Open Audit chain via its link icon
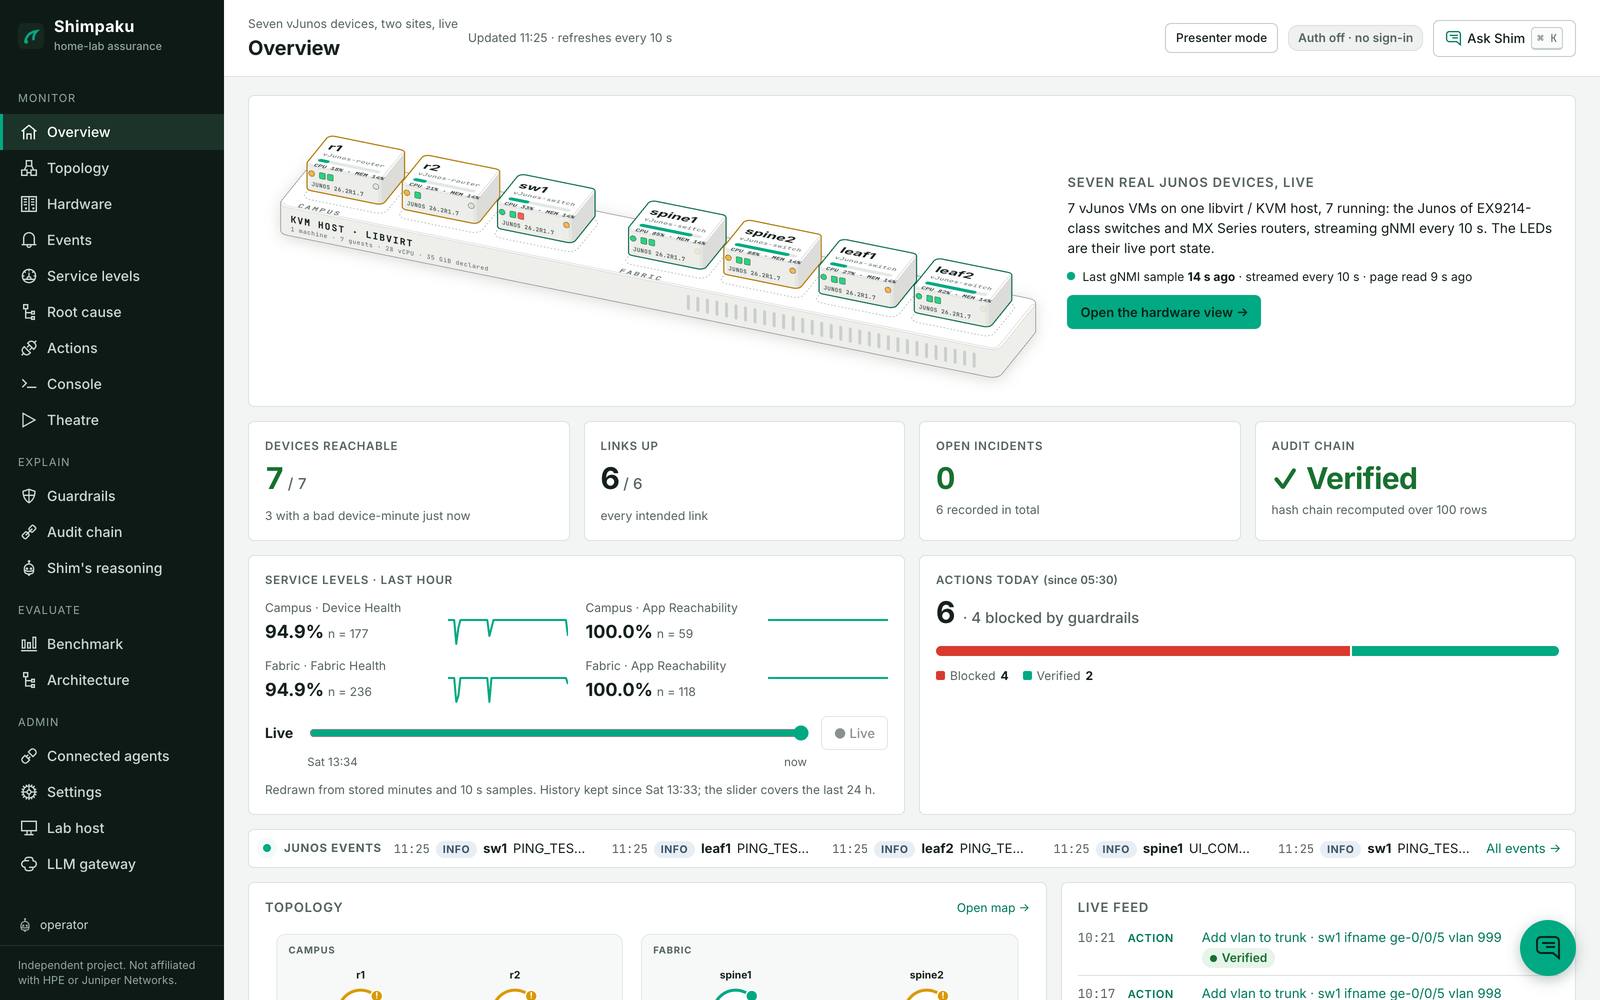 [x=29, y=532]
